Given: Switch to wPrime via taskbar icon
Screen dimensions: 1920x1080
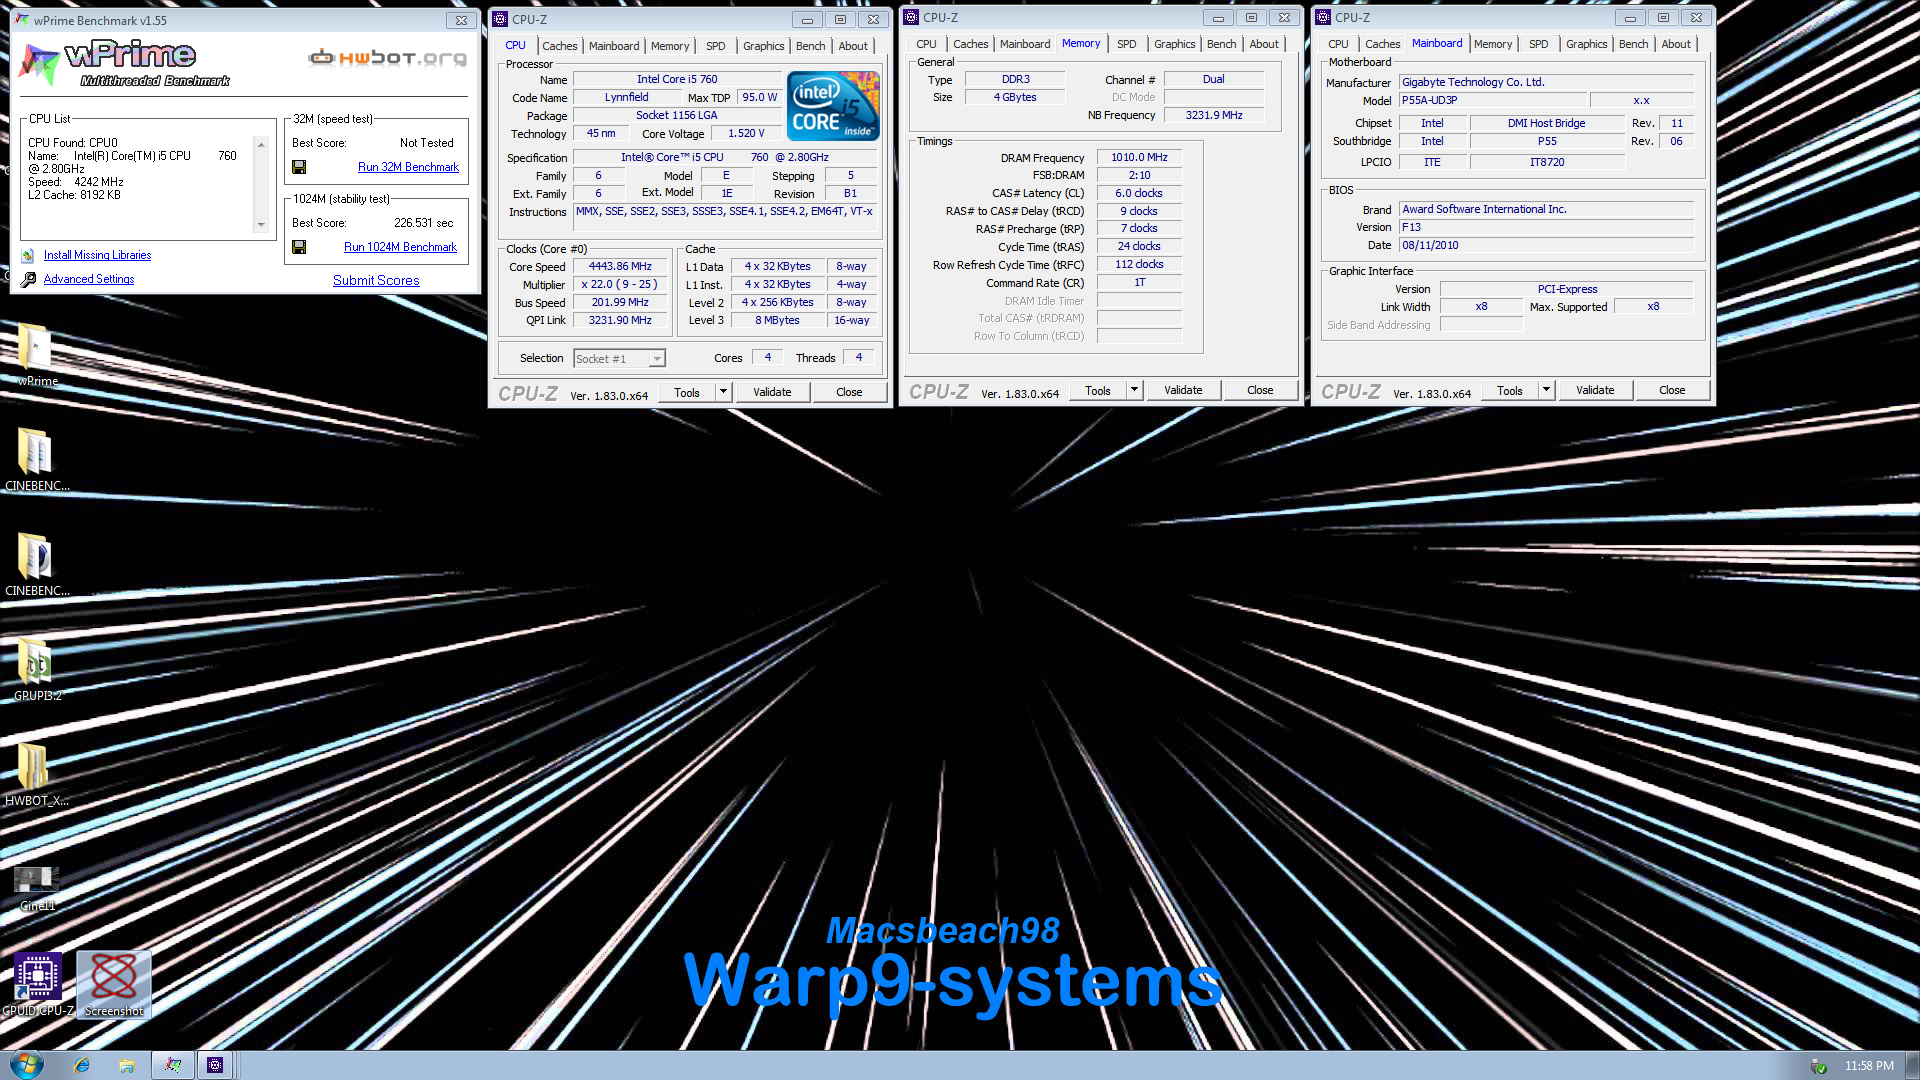Looking at the screenshot, I should click(173, 1065).
